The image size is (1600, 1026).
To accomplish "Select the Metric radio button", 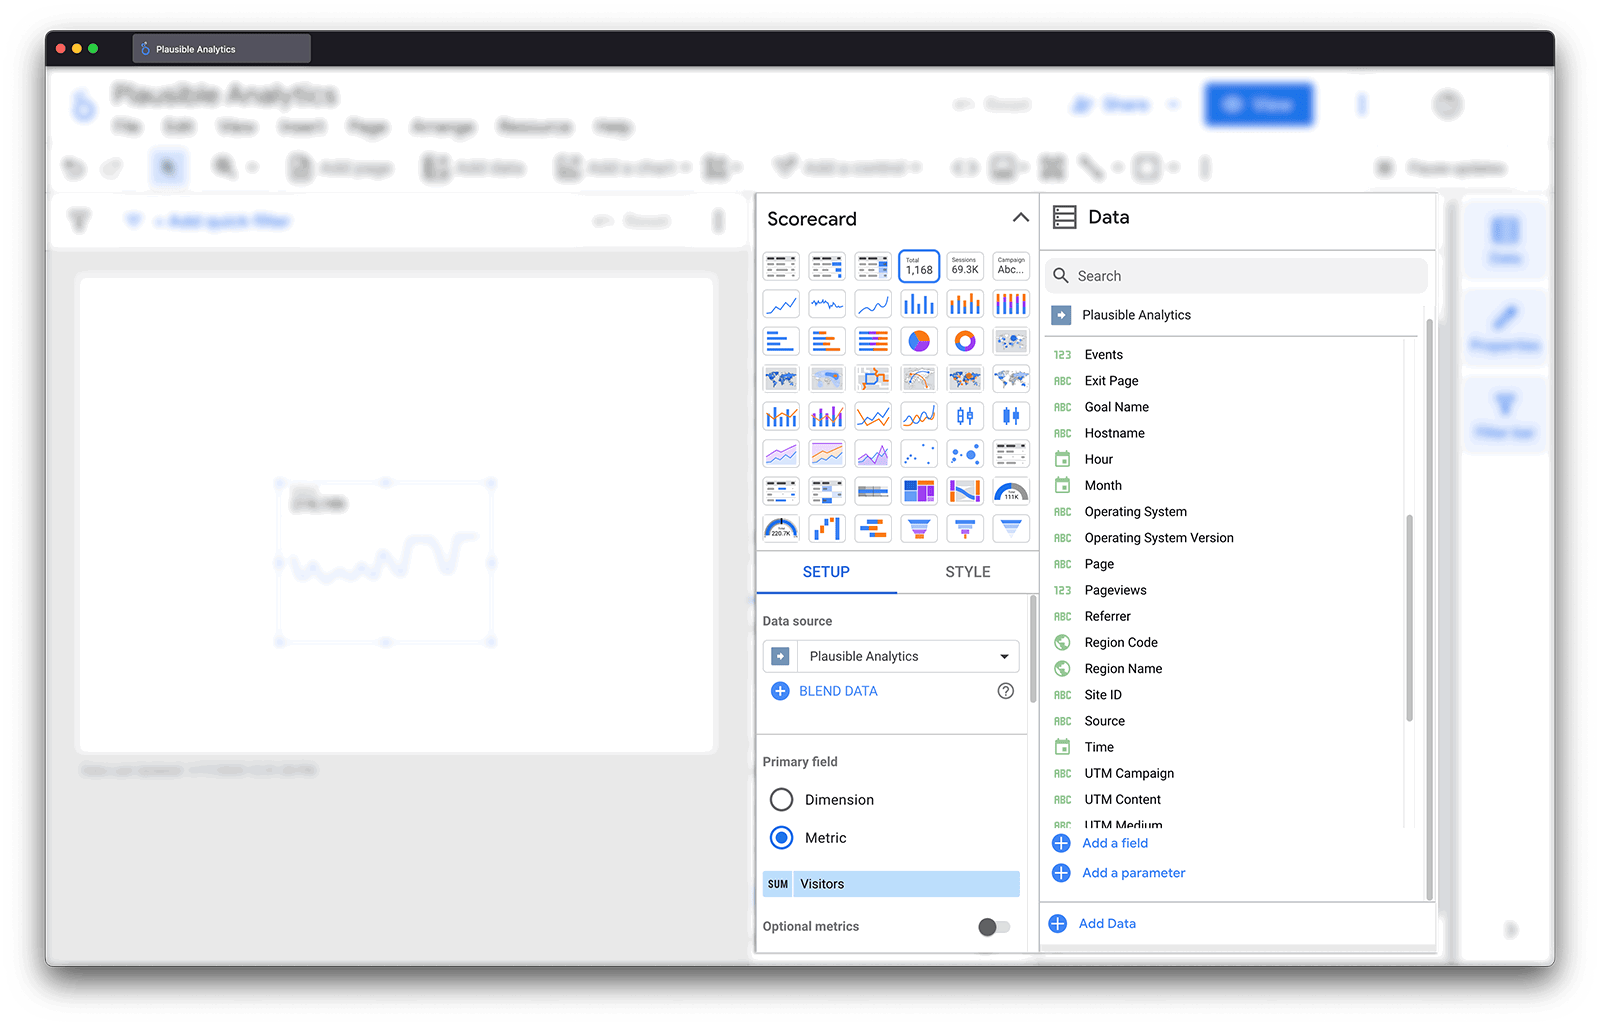I will point(781,838).
